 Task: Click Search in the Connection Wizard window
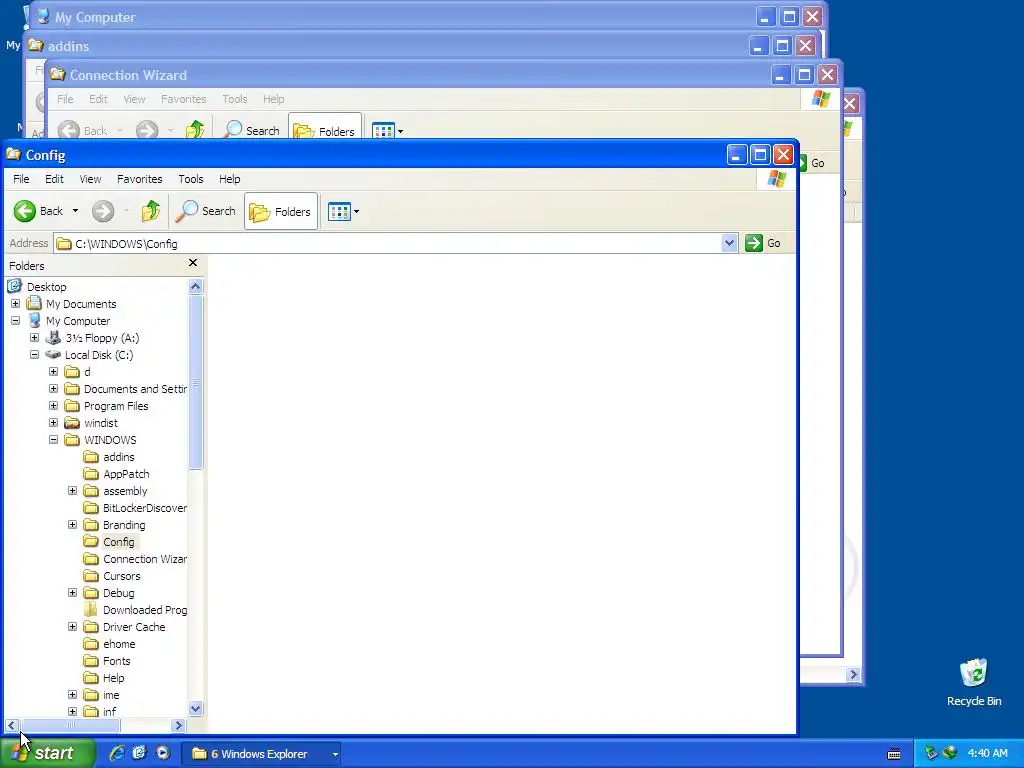click(x=251, y=130)
